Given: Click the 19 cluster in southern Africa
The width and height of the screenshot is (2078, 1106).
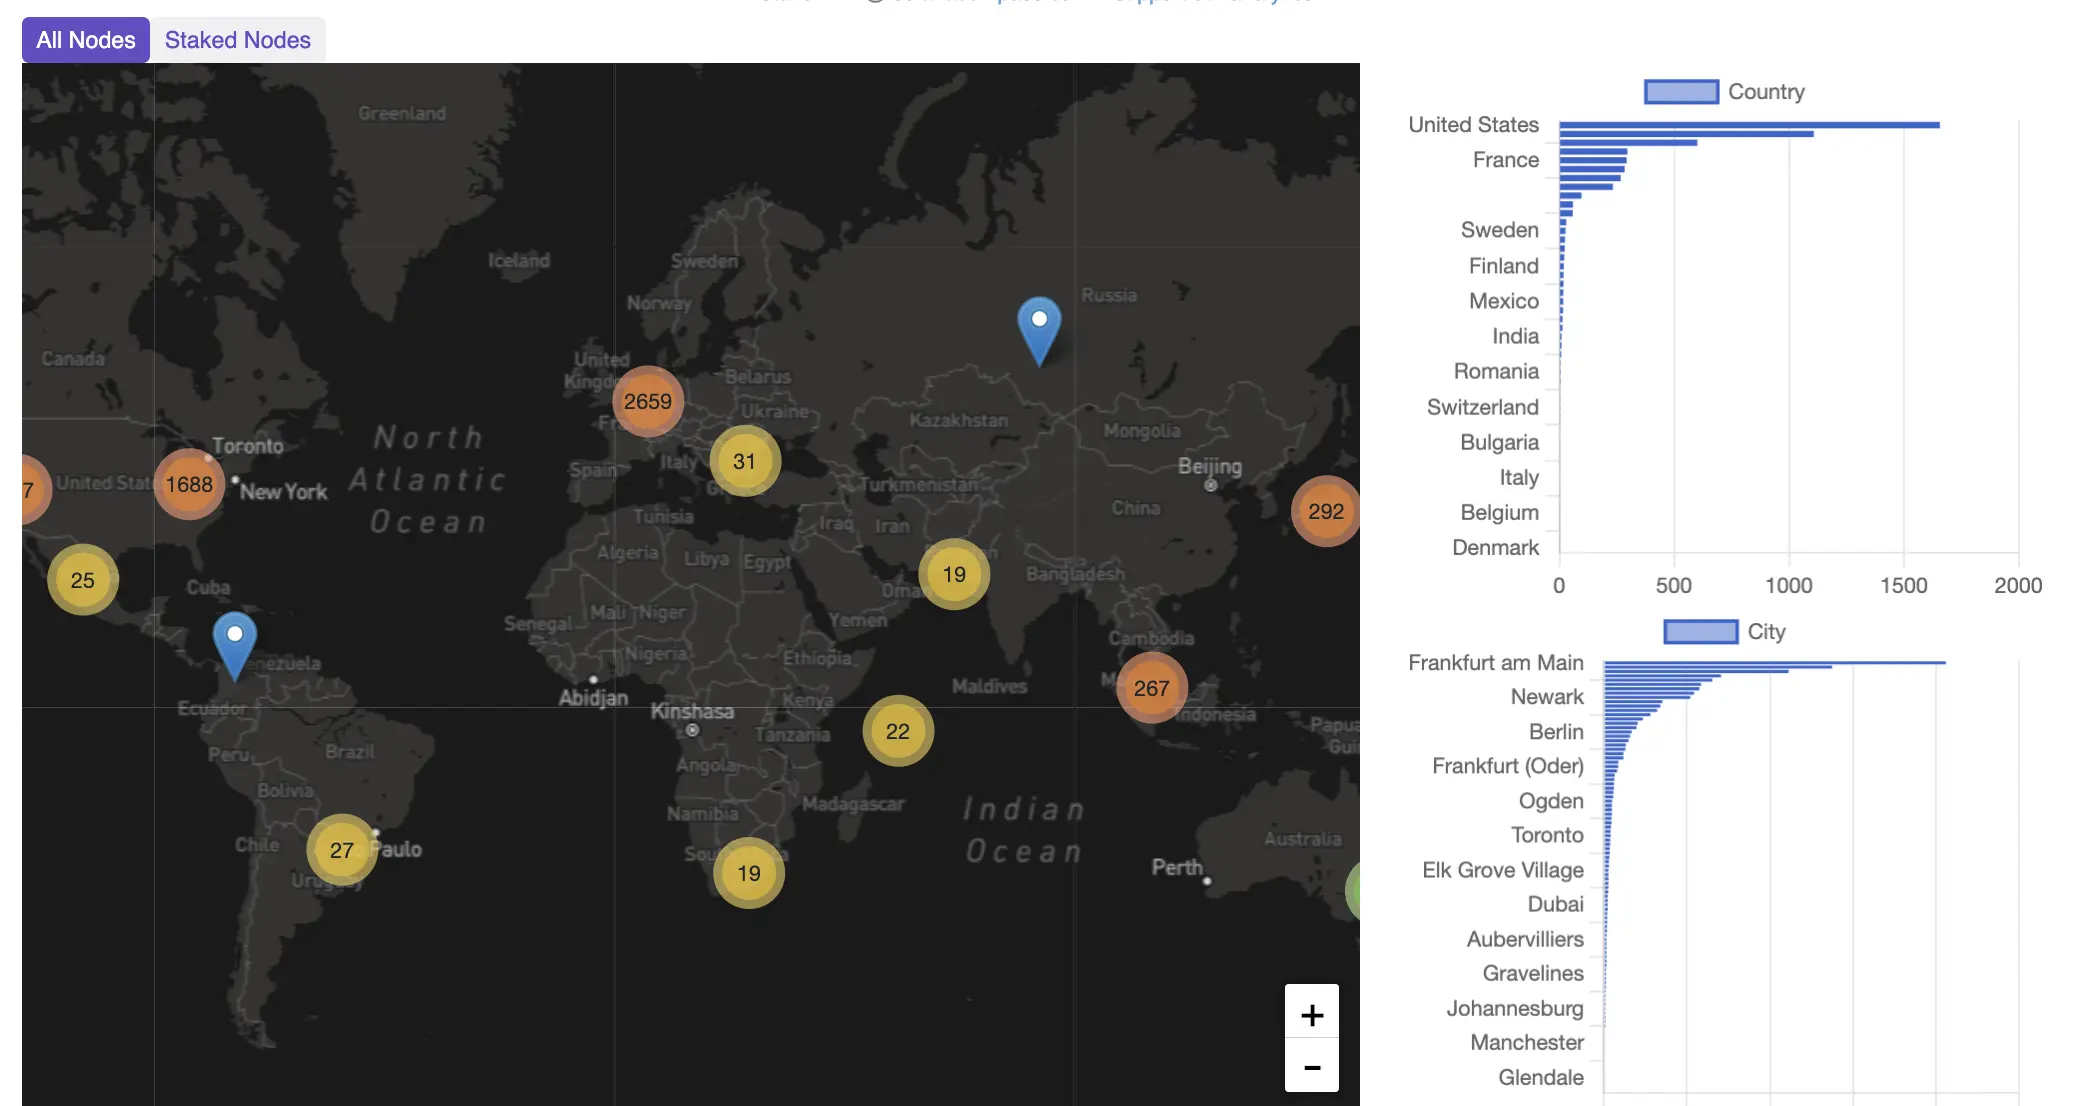Looking at the screenshot, I should click(748, 872).
